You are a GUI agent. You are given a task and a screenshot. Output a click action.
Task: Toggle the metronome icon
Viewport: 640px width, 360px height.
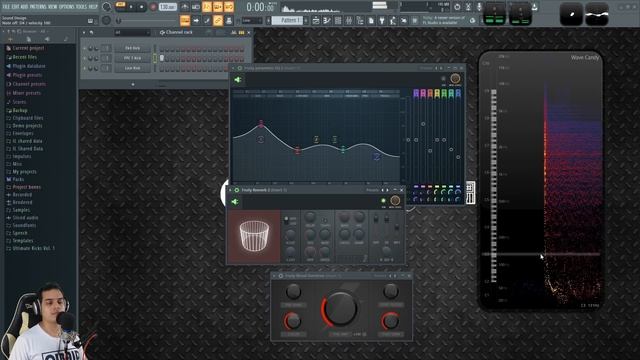pyautogui.click(x=185, y=7)
